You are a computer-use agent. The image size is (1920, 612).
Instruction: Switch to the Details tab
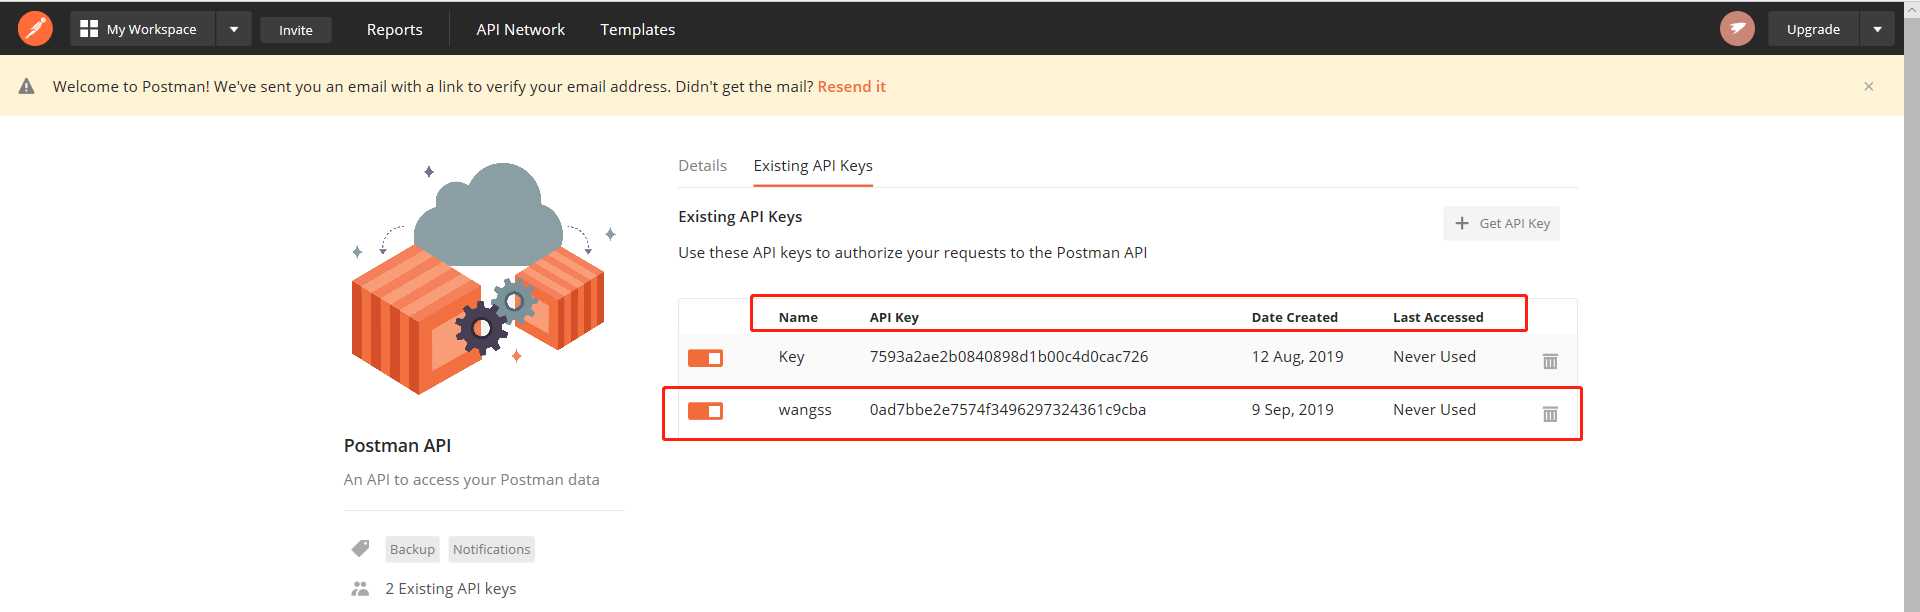pos(703,166)
